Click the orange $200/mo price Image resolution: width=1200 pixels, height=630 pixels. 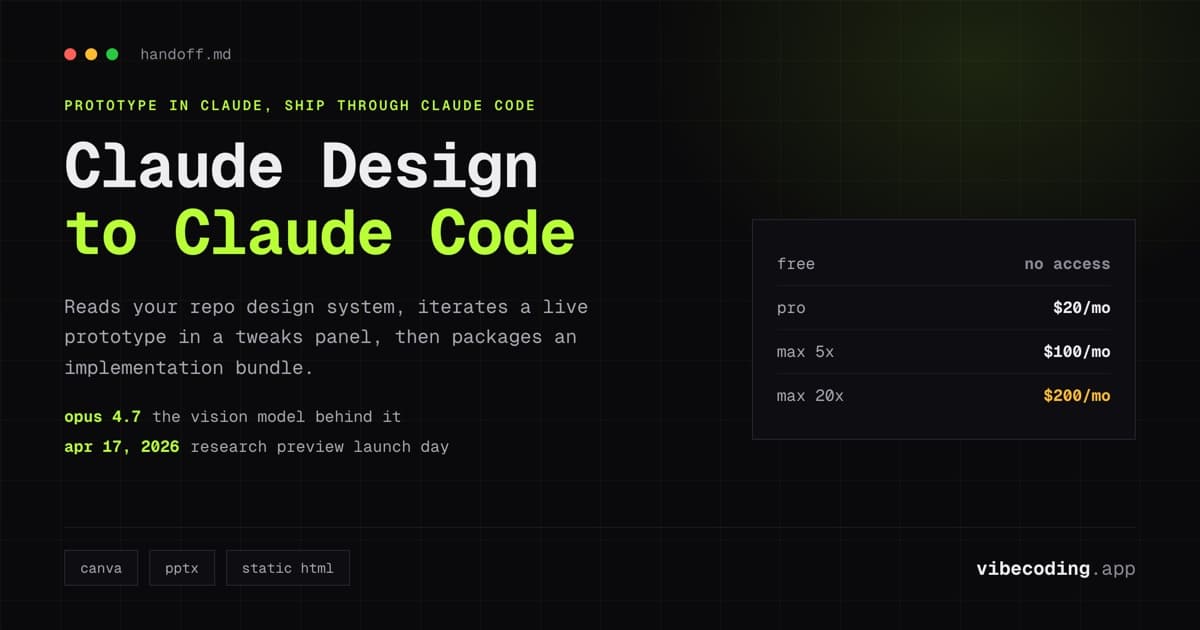(1076, 396)
